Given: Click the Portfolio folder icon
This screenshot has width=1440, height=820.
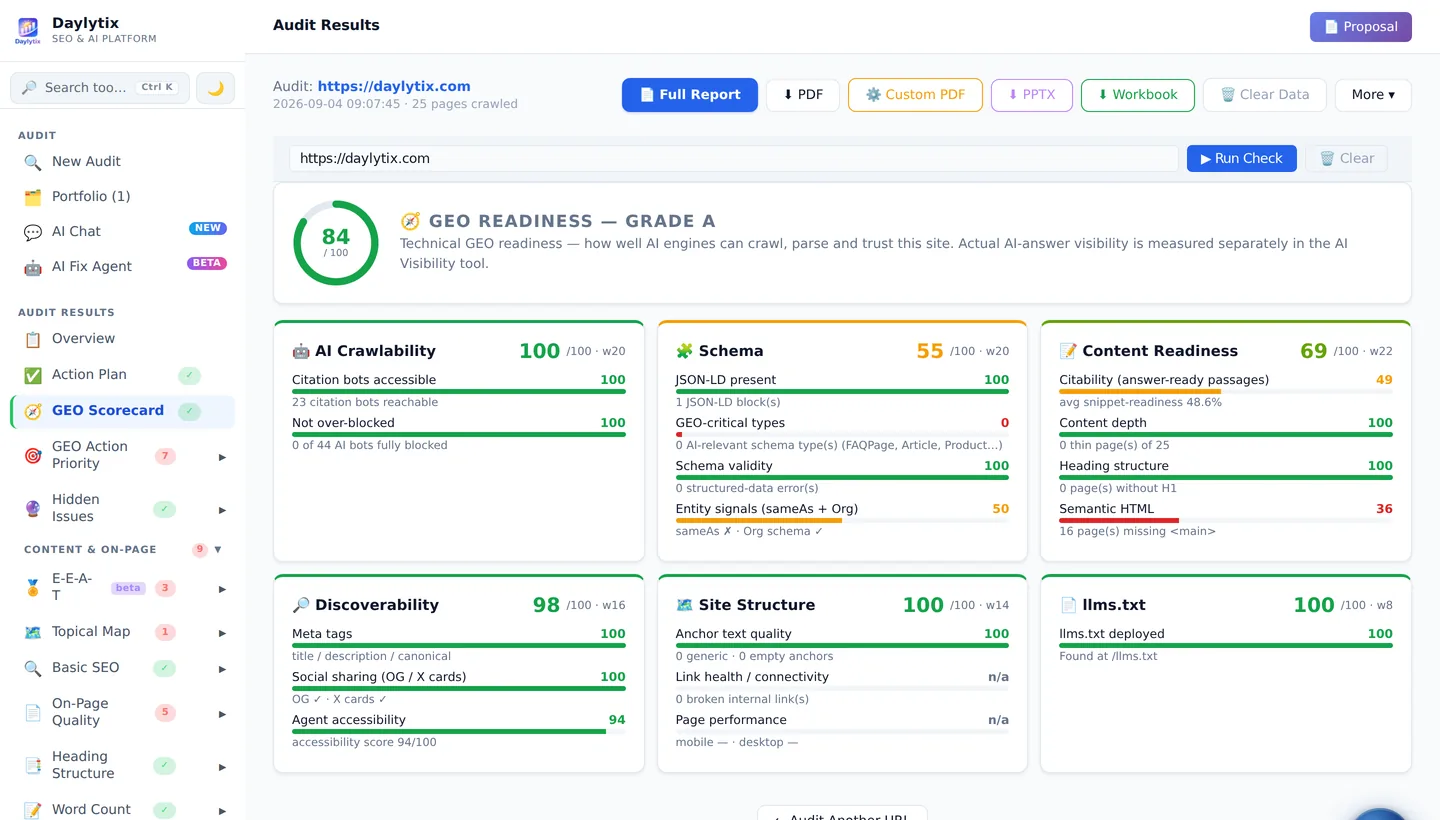Looking at the screenshot, I should pyautogui.click(x=33, y=197).
